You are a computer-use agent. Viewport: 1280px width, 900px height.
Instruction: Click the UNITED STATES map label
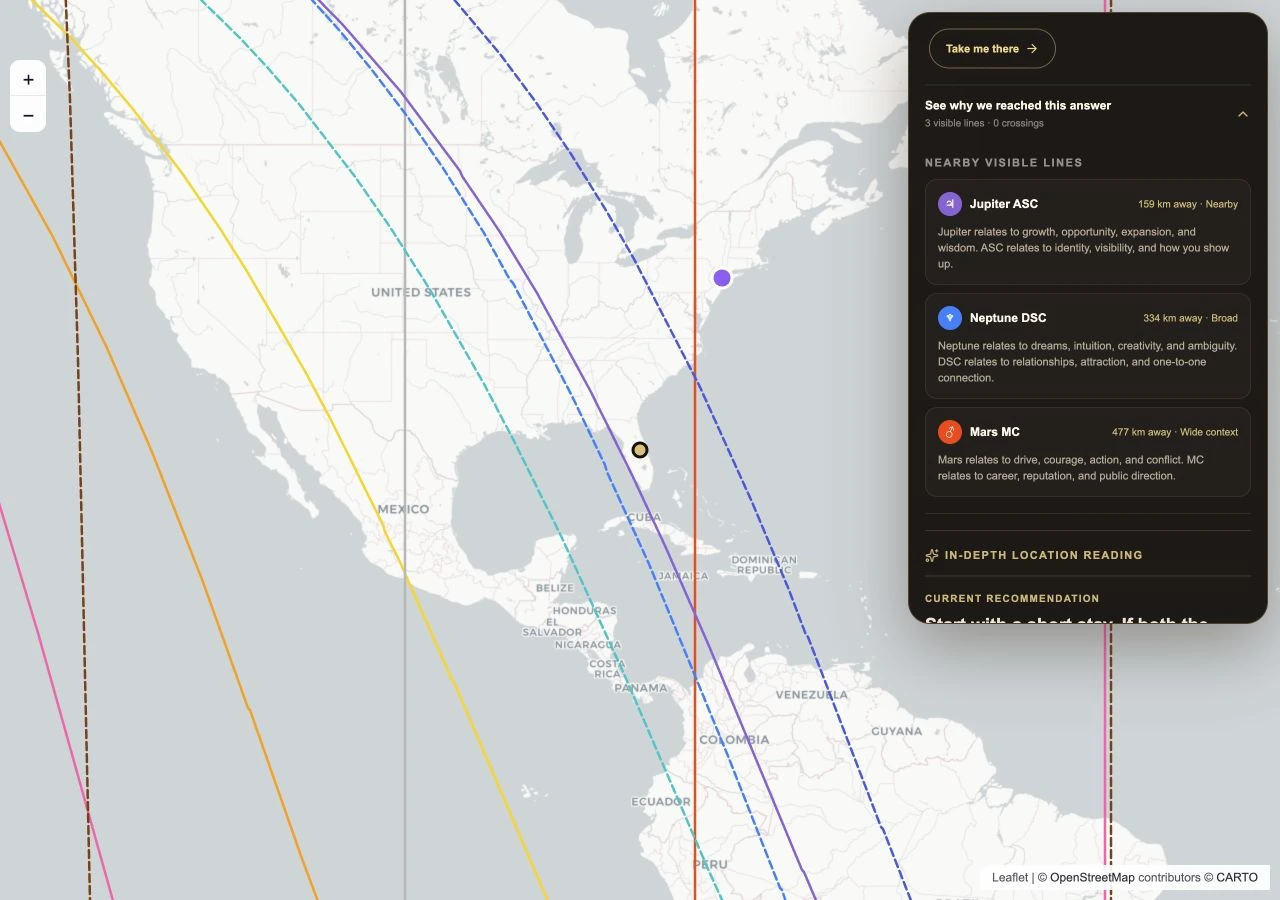pyautogui.click(x=421, y=292)
